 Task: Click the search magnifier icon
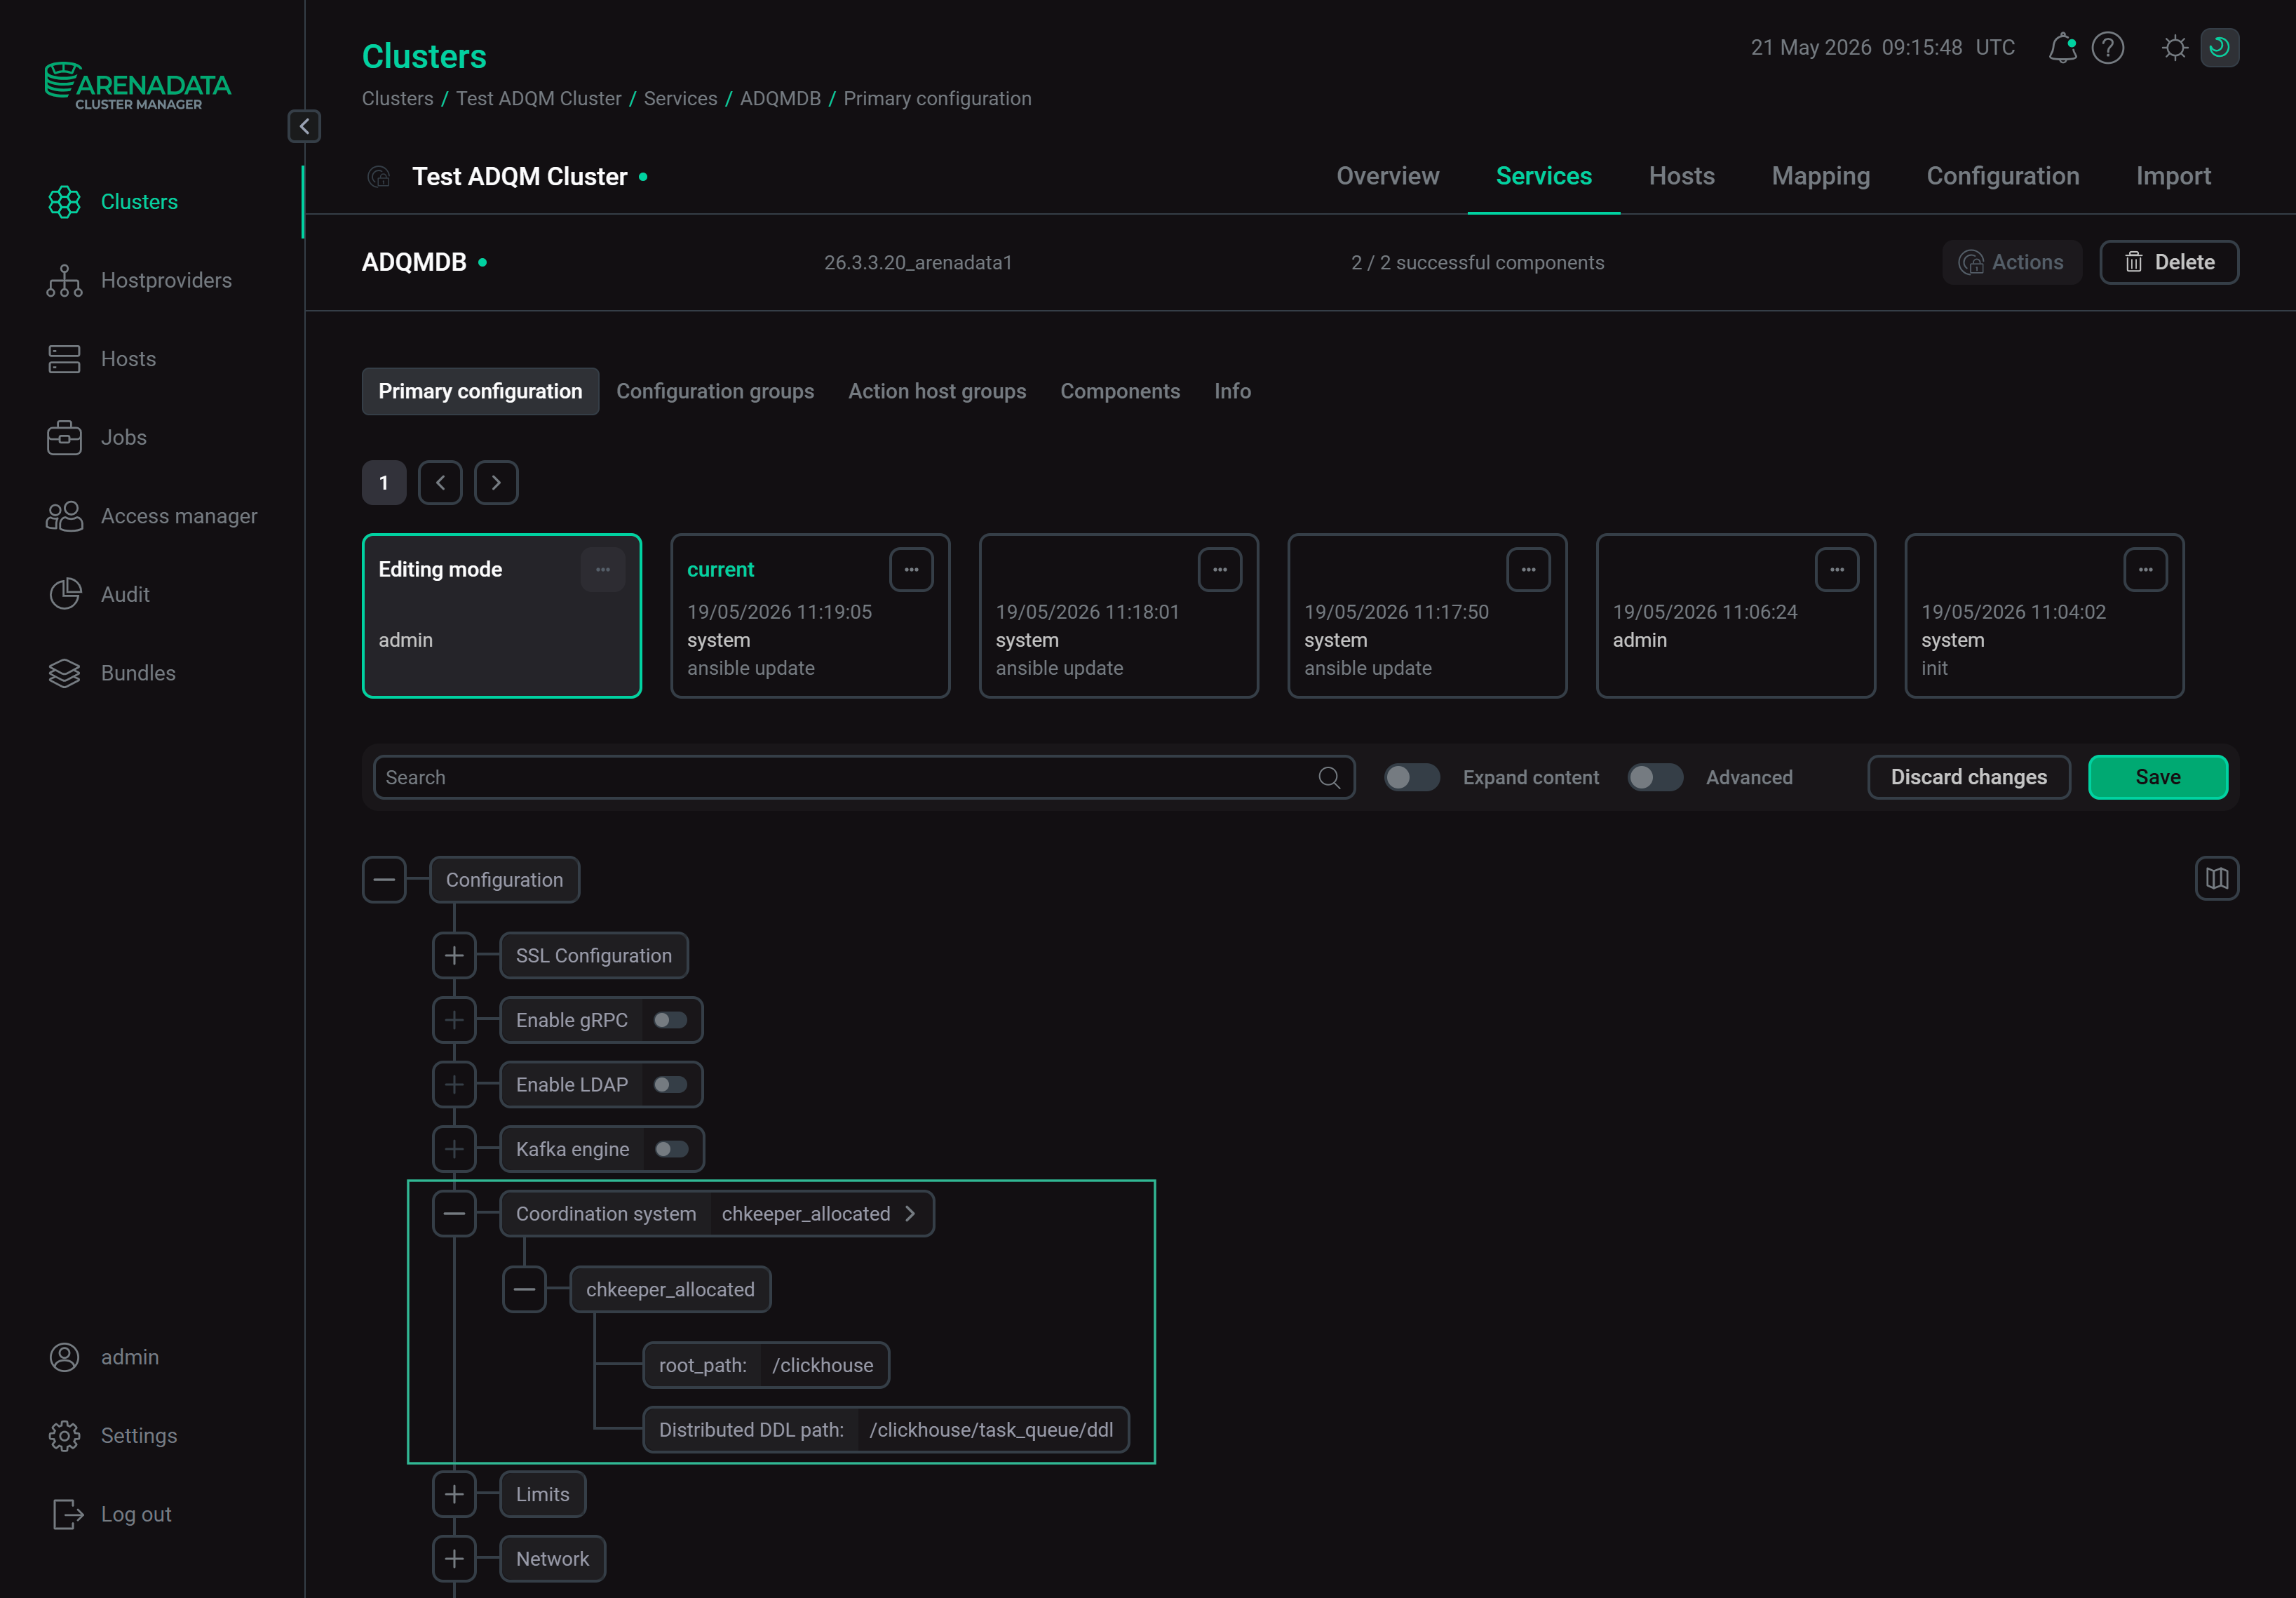[x=1329, y=777]
